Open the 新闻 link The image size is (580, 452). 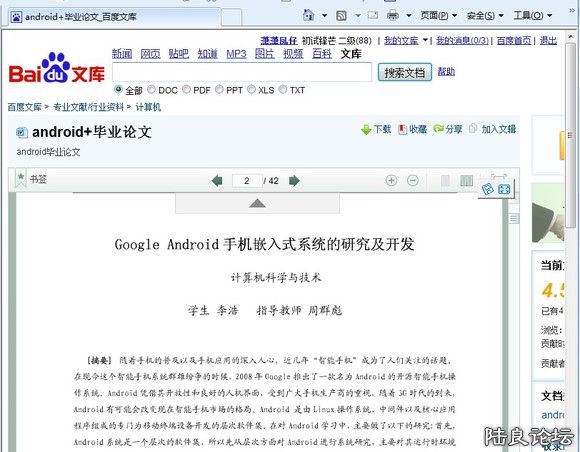122,54
